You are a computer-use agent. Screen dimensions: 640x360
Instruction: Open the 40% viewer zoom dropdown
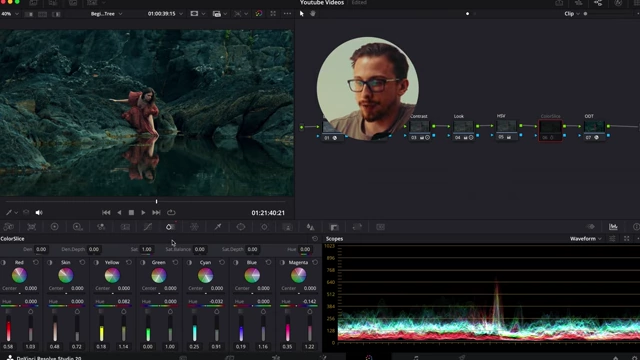(9, 13)
